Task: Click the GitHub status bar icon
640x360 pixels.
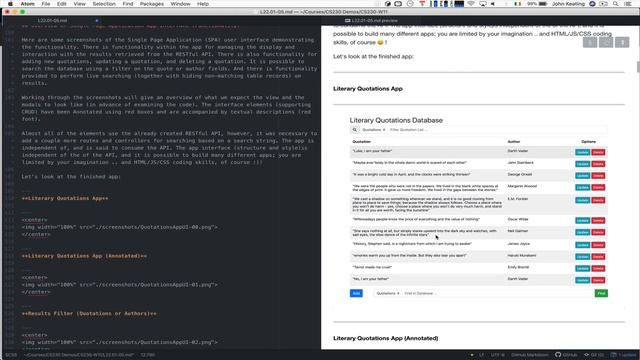Action: tap(566, 355)
